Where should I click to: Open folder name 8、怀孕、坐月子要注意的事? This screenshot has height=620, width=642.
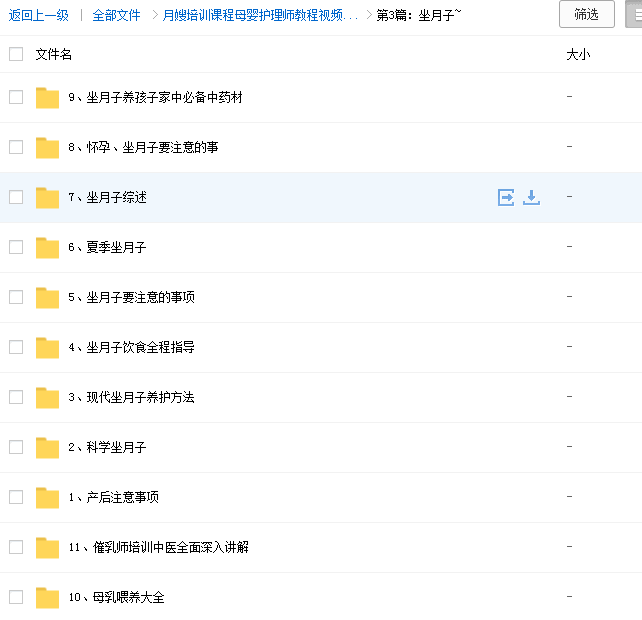[143, 147]
